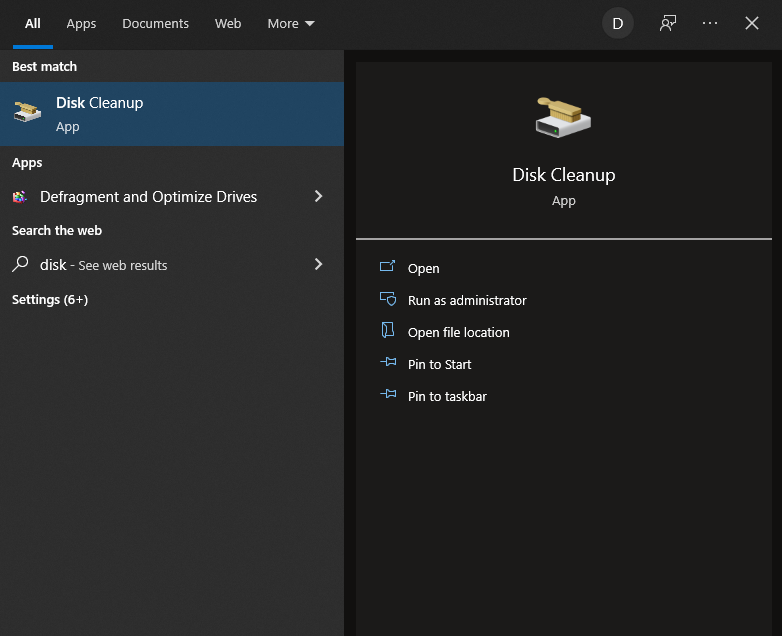This screenshot has width=782, height=636.
Task: Click the Disk Cleanup title in preview pane
Action: (564, 175)
